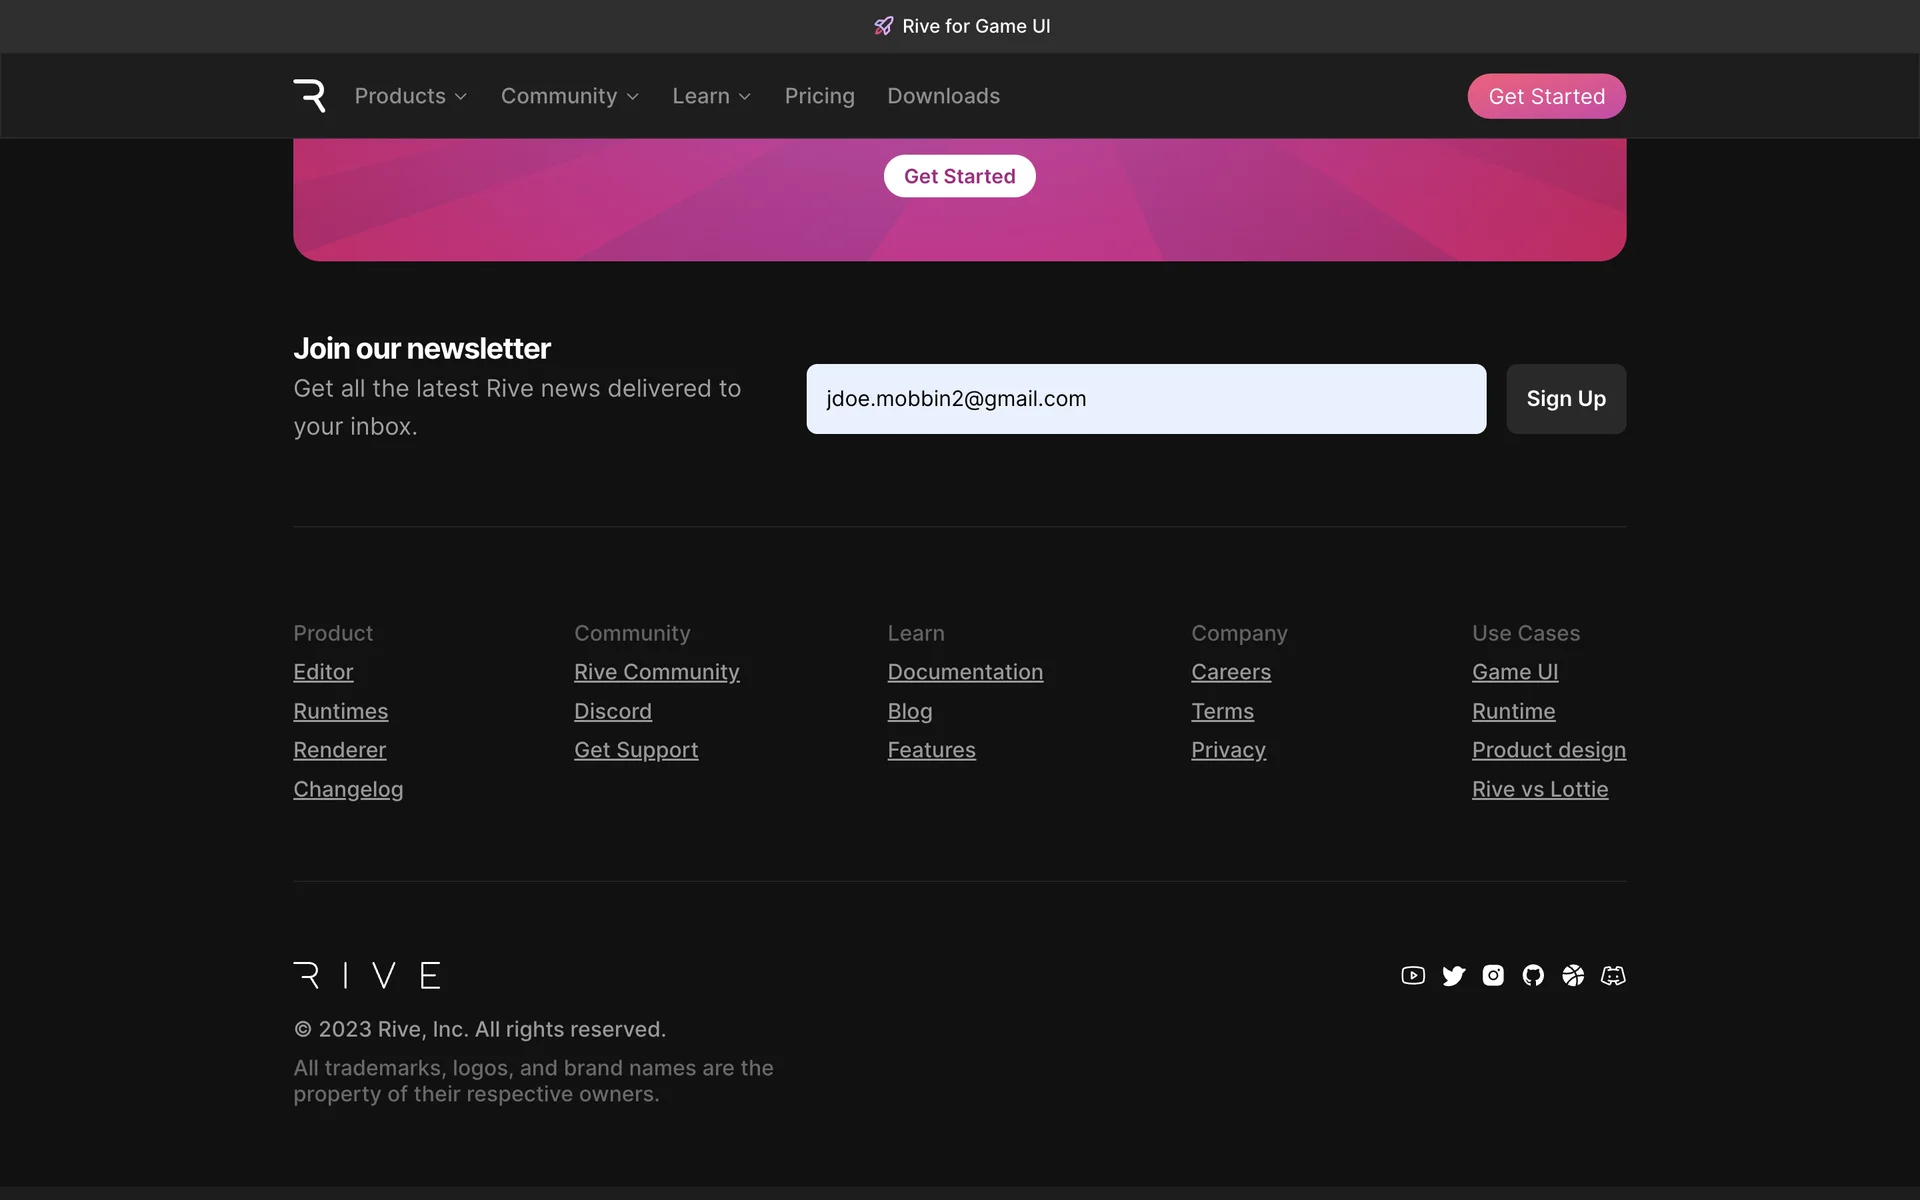Expand the Learn dropdown in navbar
This screenshot has height=1200, width=1920.
[x=711, y=96]
